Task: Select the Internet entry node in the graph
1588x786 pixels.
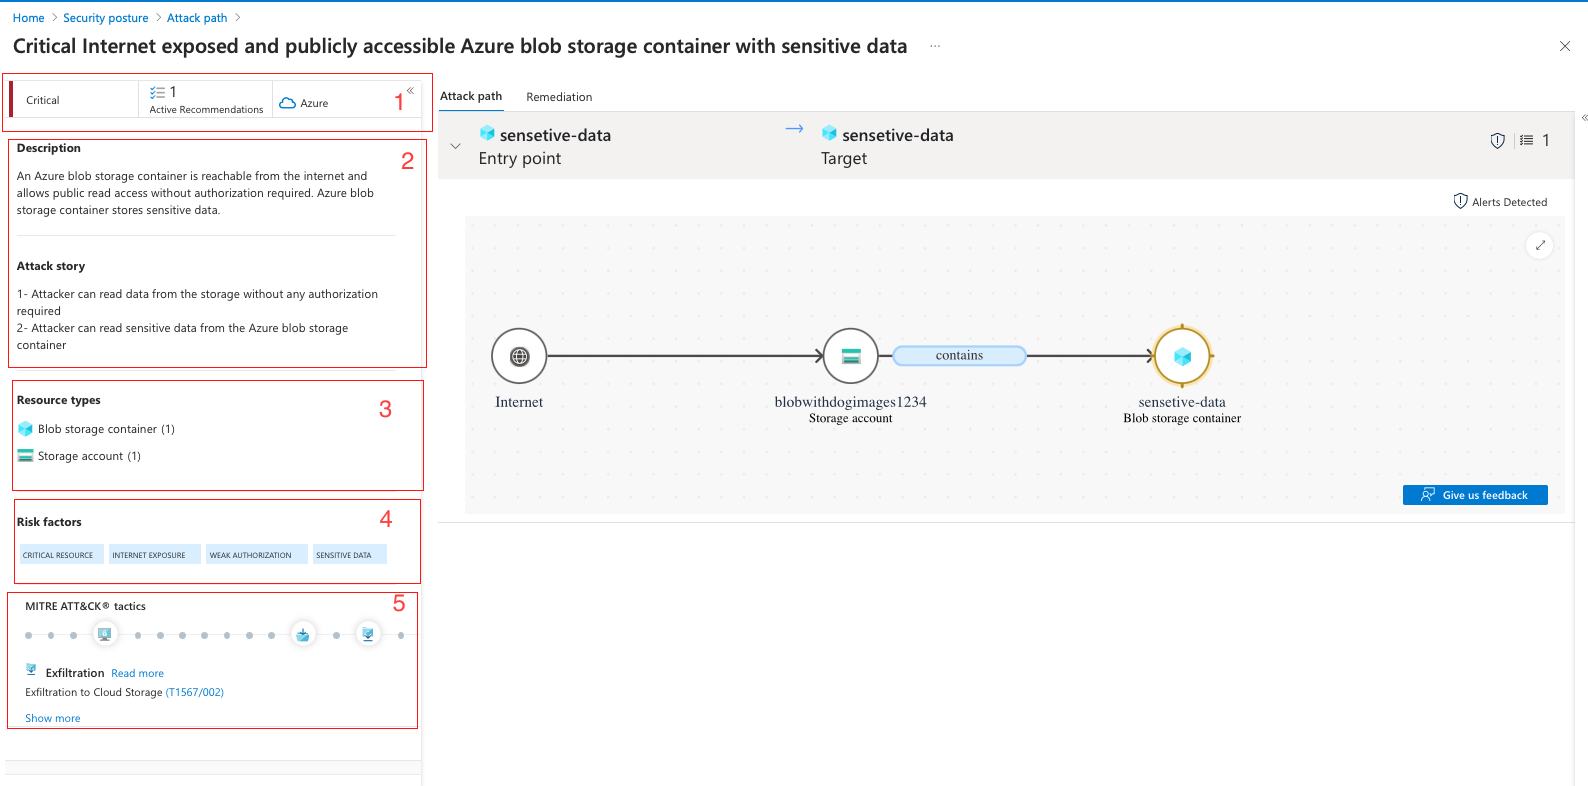Action: click(x=518, y=355)
